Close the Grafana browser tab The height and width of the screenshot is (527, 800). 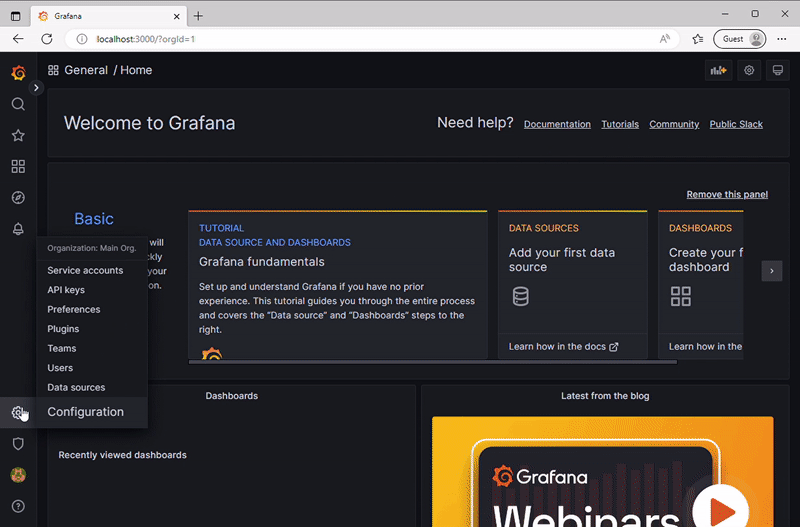(x=177, y=16)
